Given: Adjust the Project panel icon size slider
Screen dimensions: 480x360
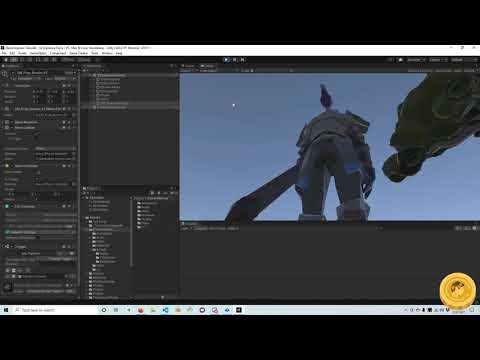Looking at the screenshot, I should pos(163,297).
